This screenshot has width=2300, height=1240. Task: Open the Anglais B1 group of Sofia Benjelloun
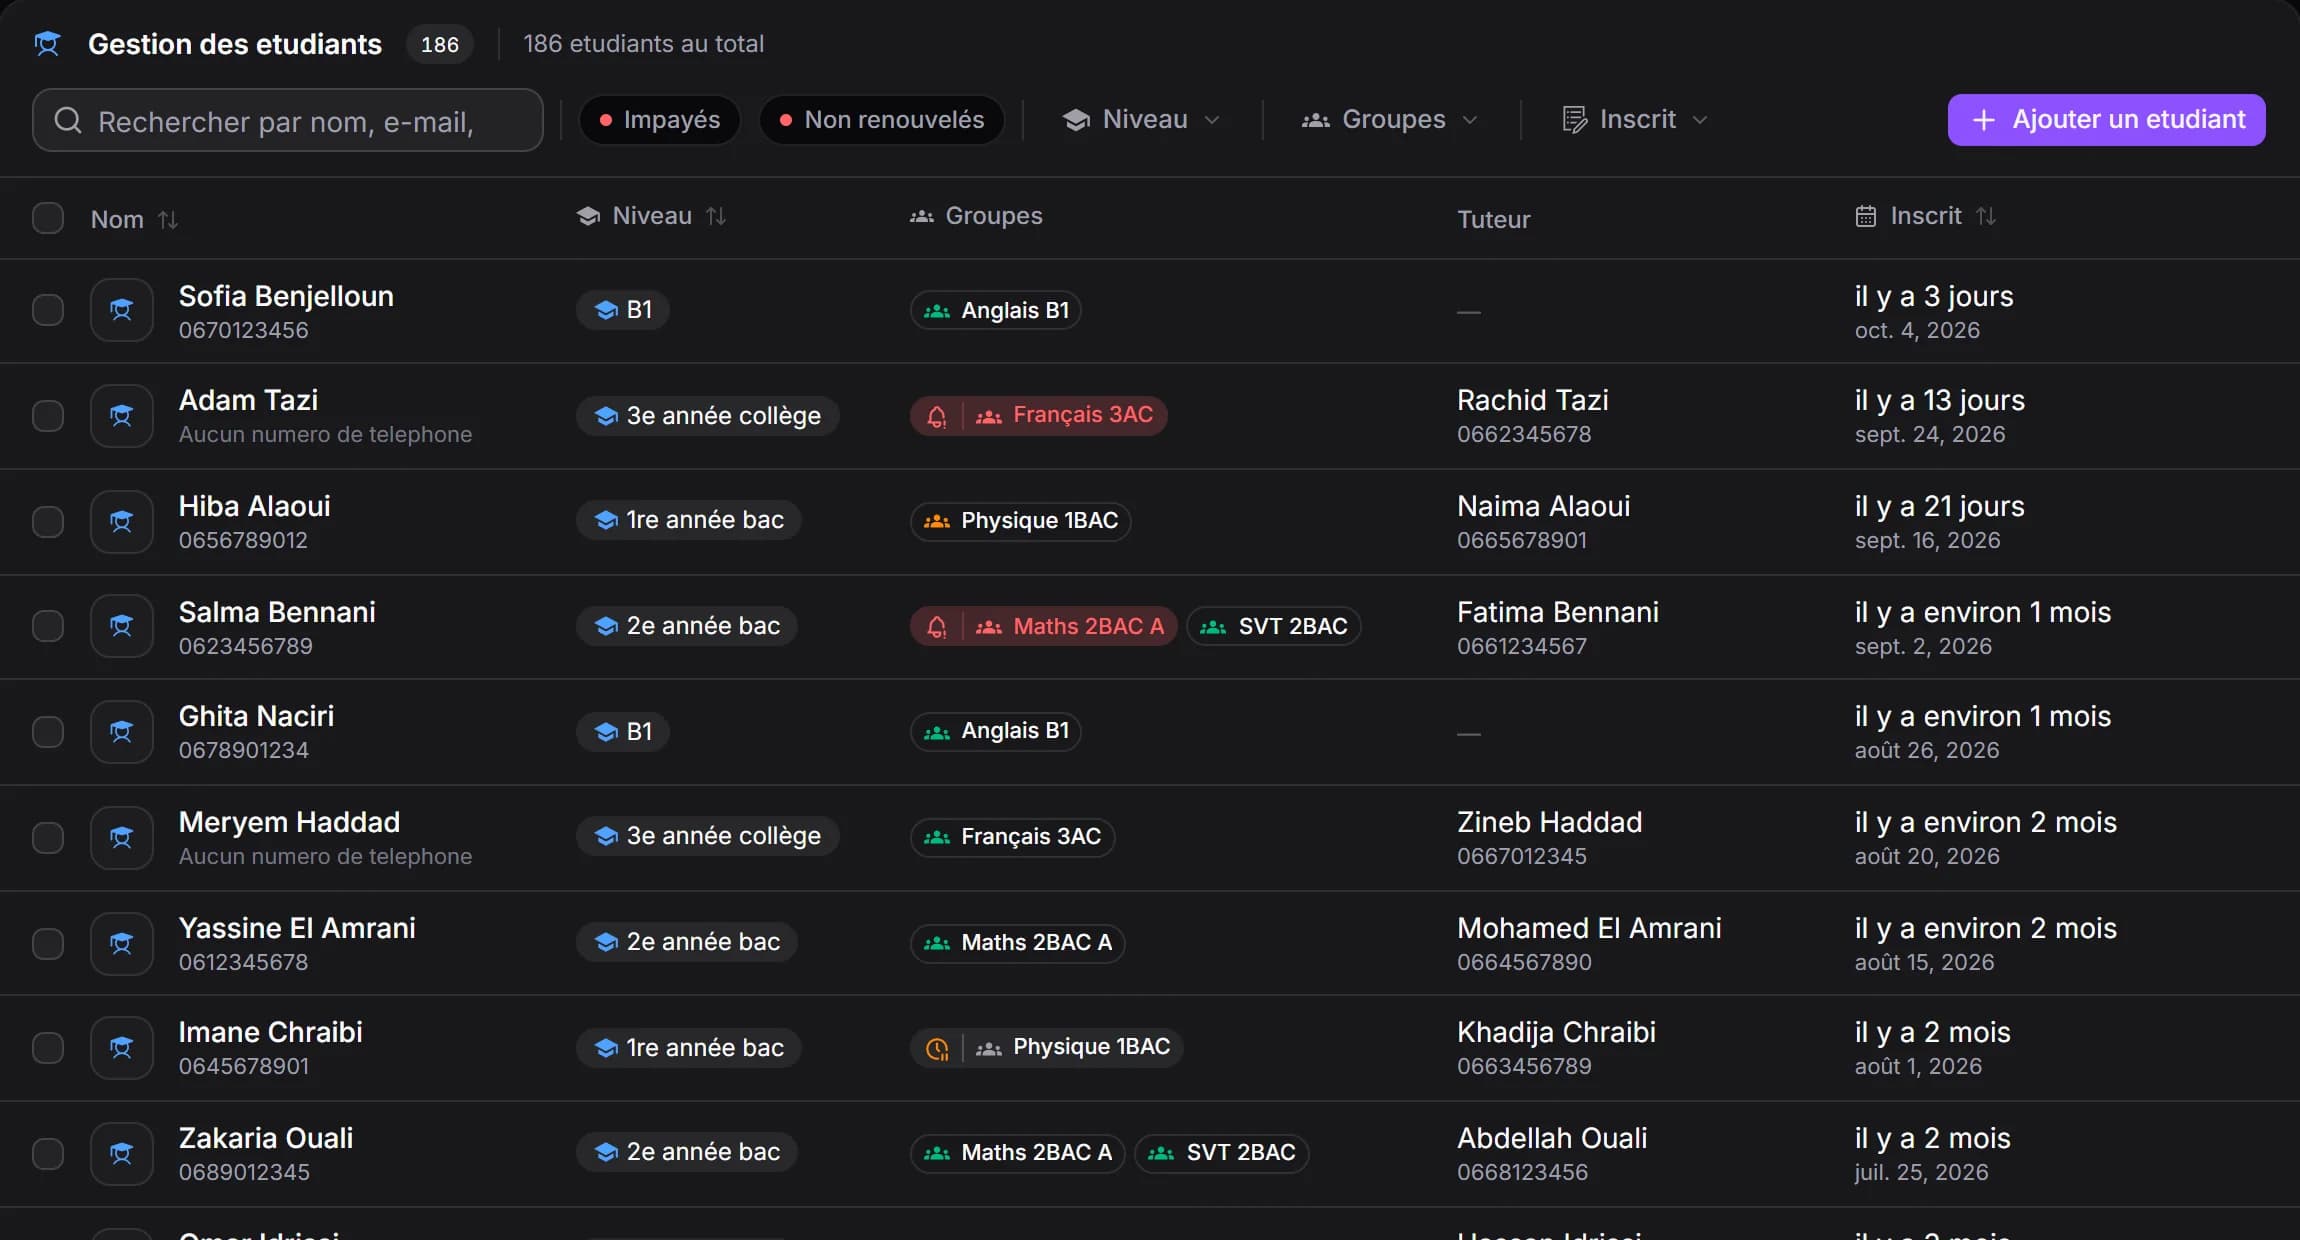point(996,311)
